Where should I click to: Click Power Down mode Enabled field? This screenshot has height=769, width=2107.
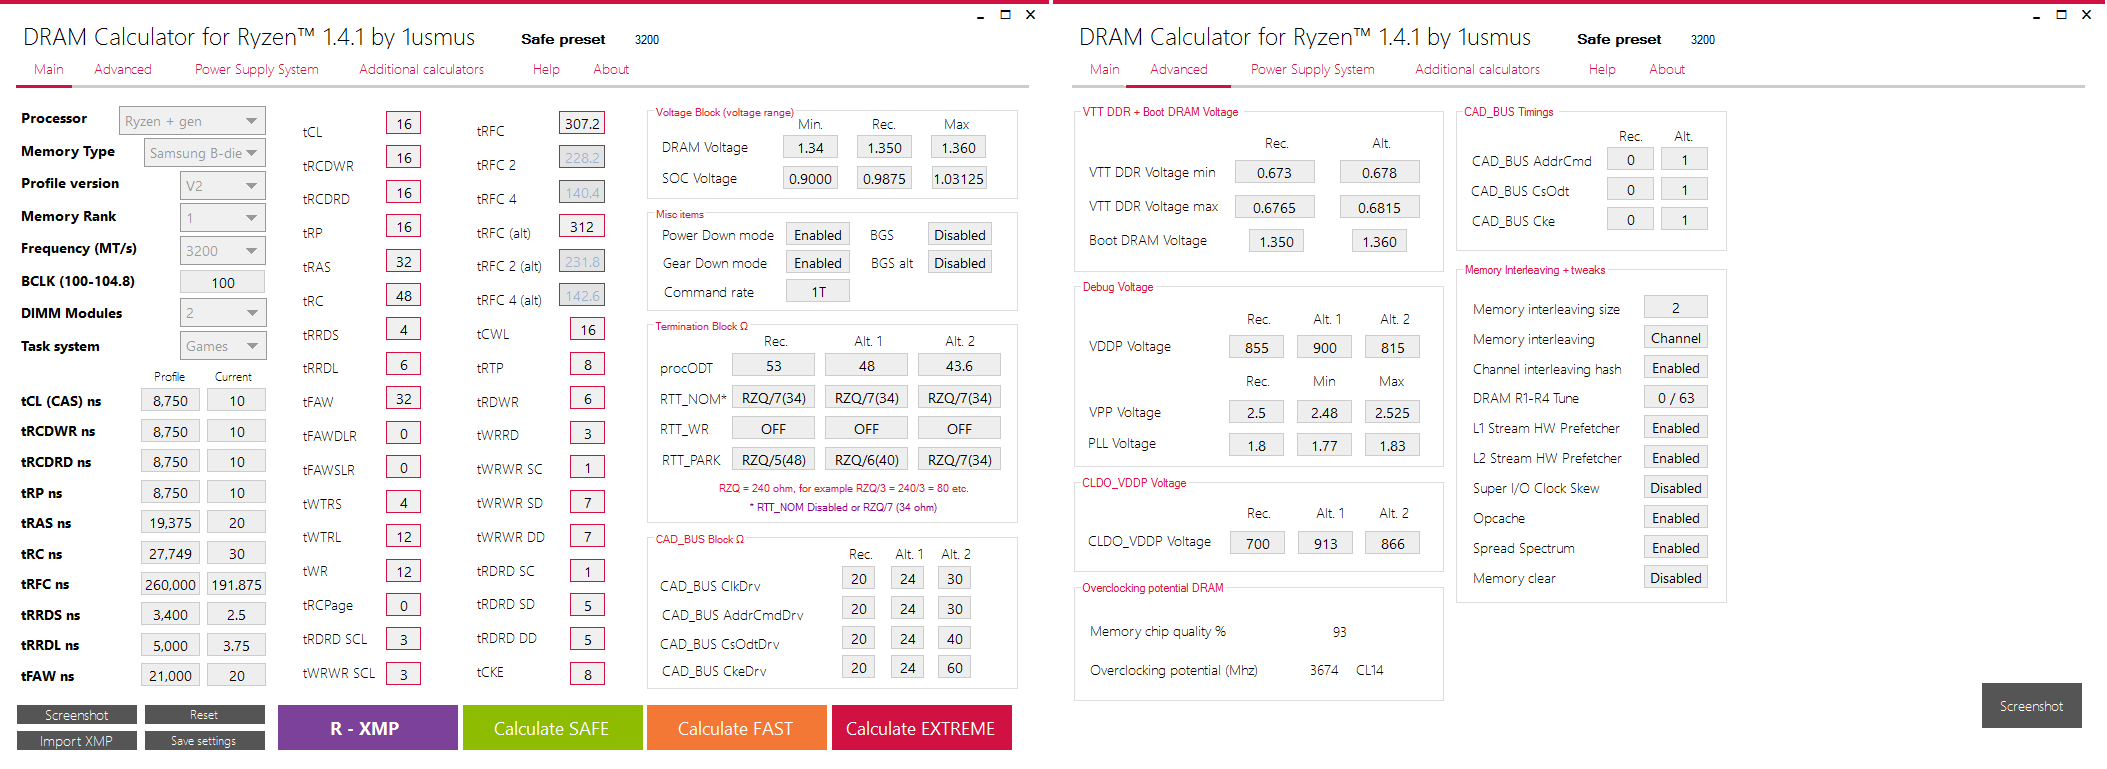pyautogui.click(x=818, y=235)
